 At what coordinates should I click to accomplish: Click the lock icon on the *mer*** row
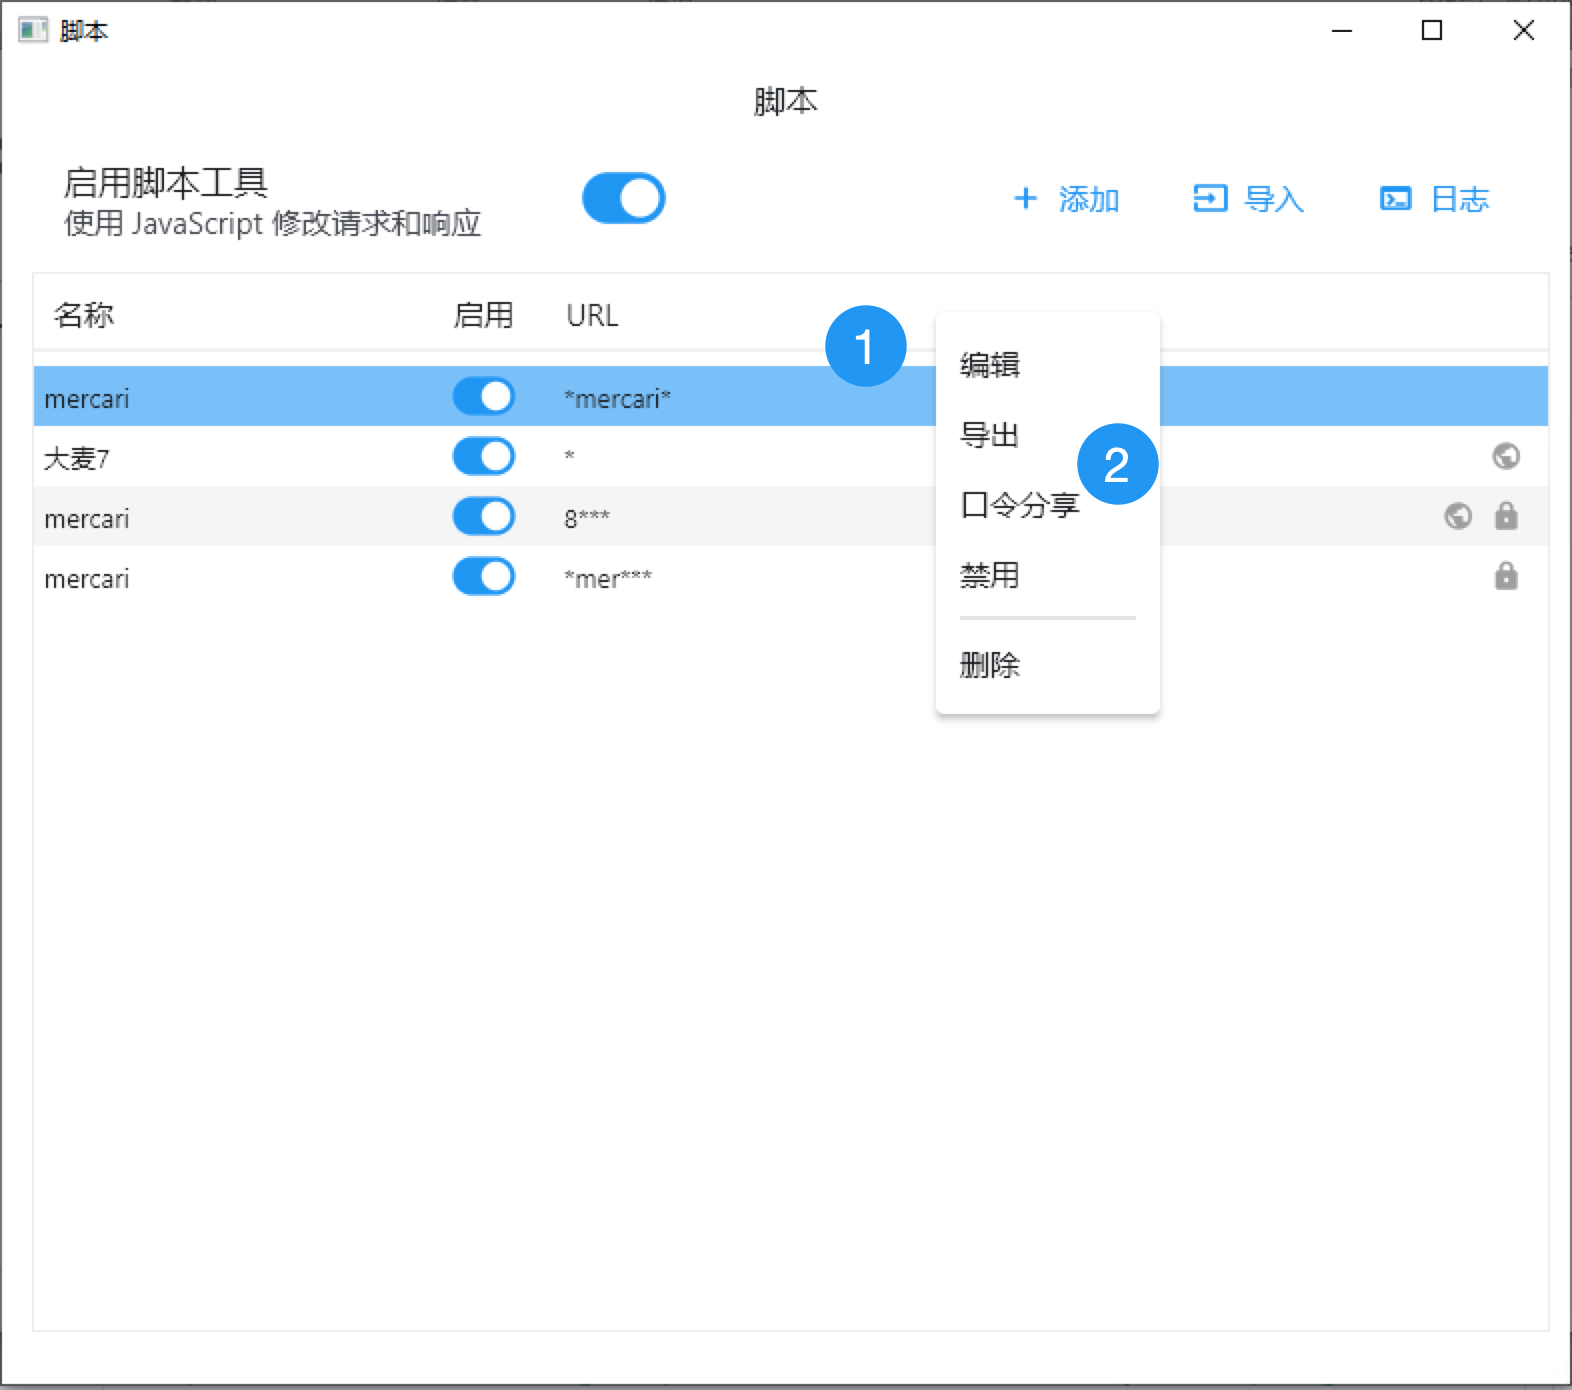click(1505, 576)
